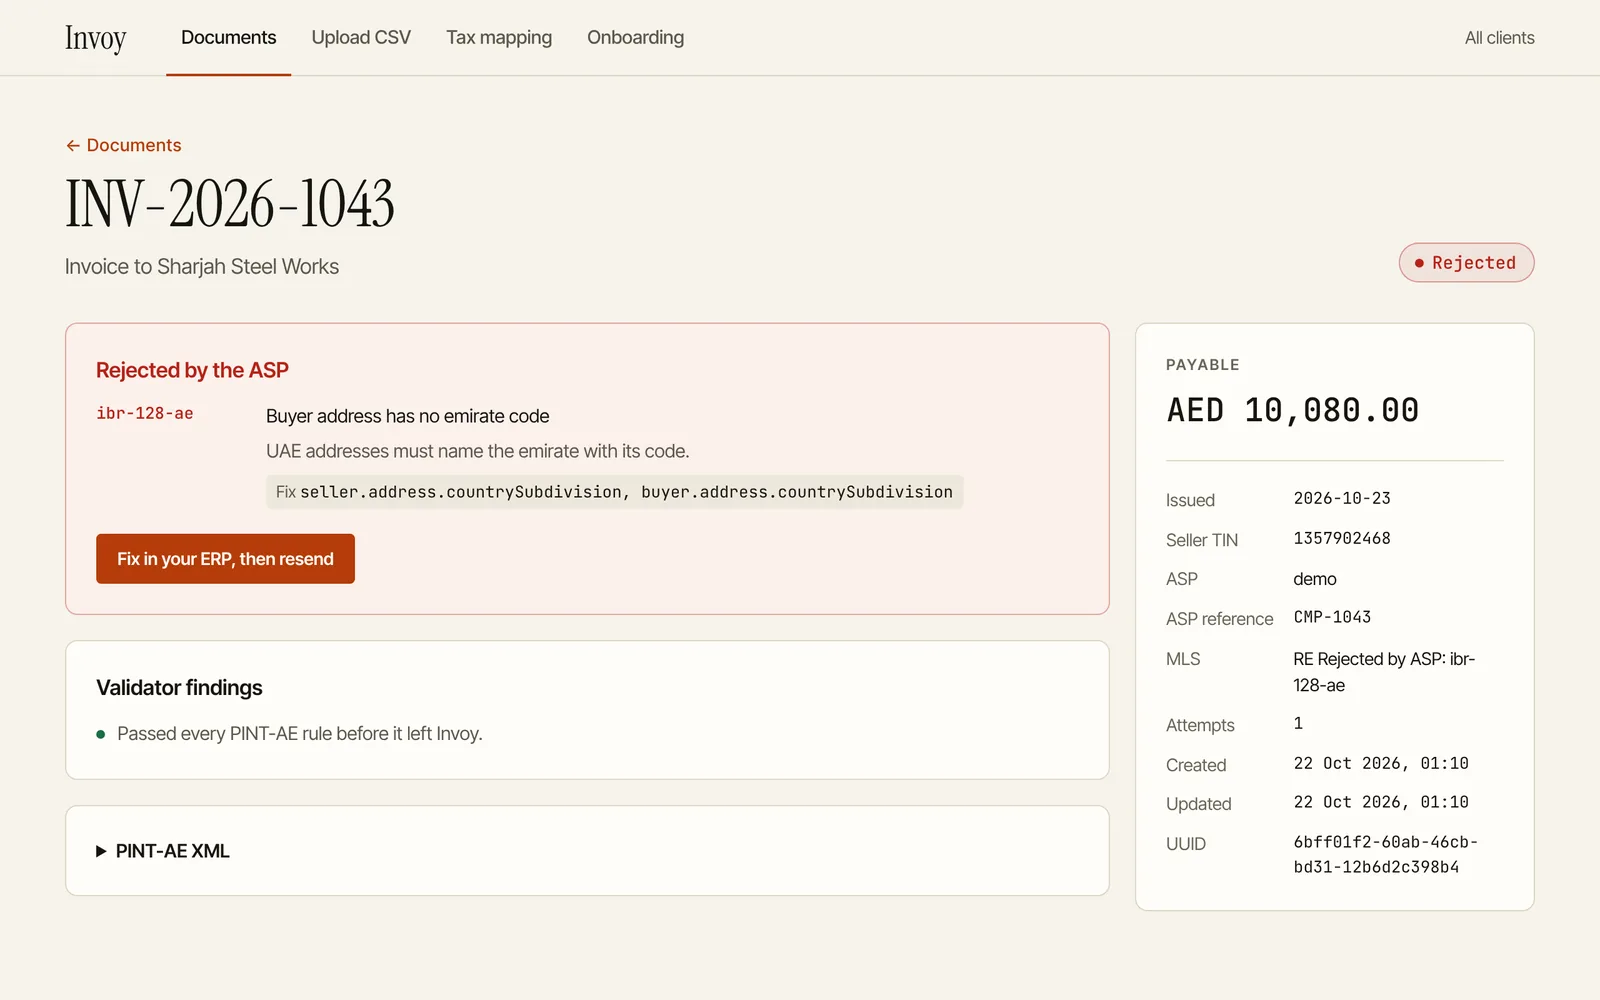
Task: Click Passed every PINT-AE rule finding
Action: (x=300, y=734)
